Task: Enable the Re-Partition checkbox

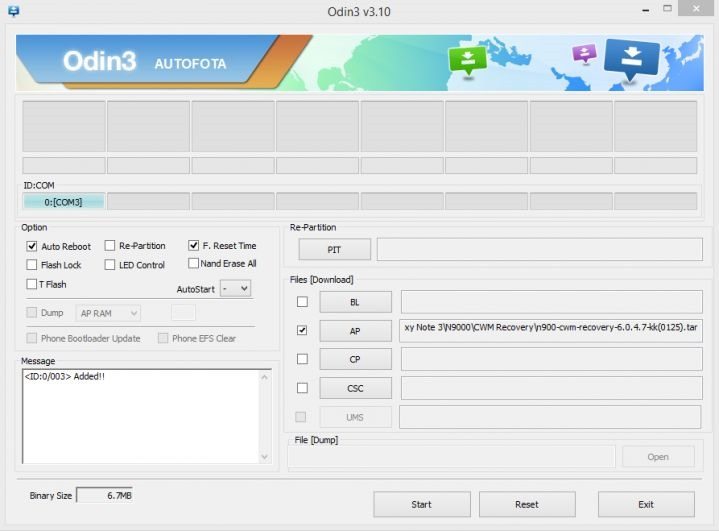Action: click(110, 246)
